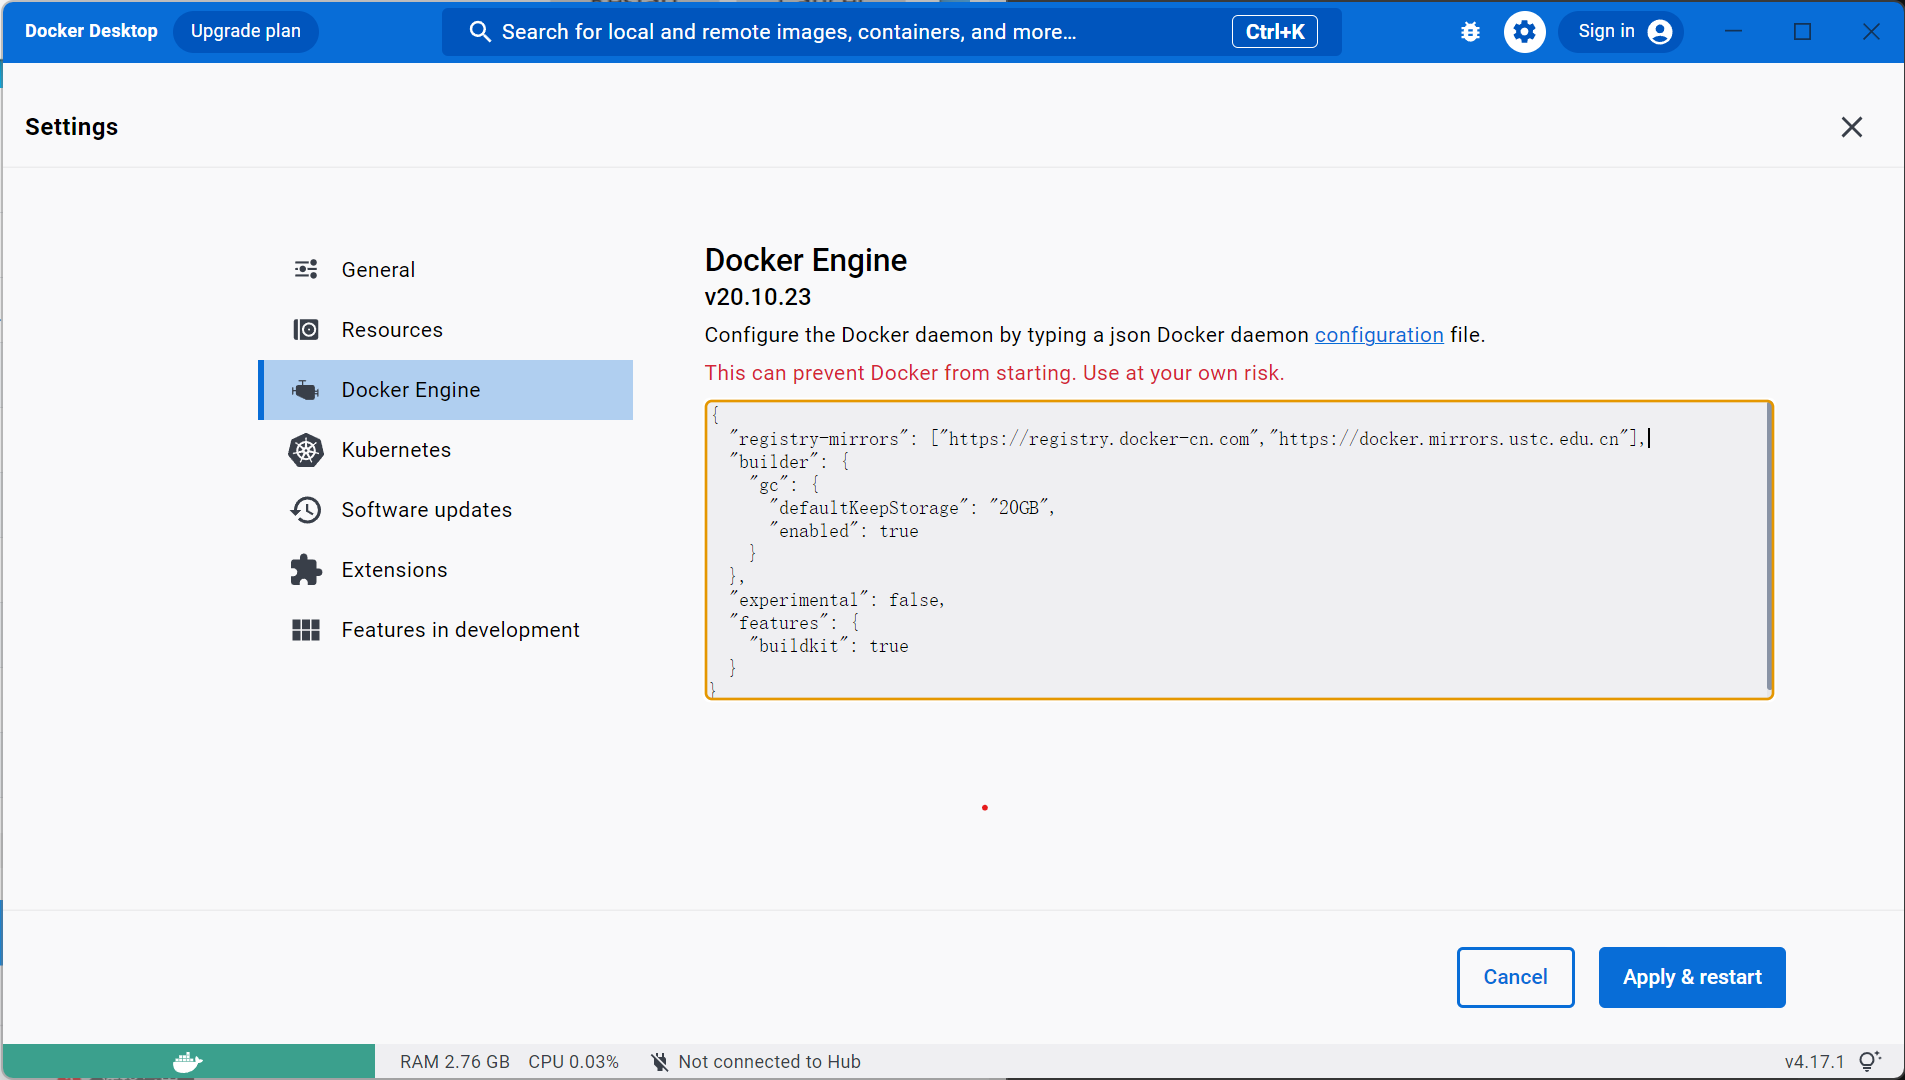Click the search magnifier icon
Viewport: 1905px width, 1080px height.
point(480,32)
